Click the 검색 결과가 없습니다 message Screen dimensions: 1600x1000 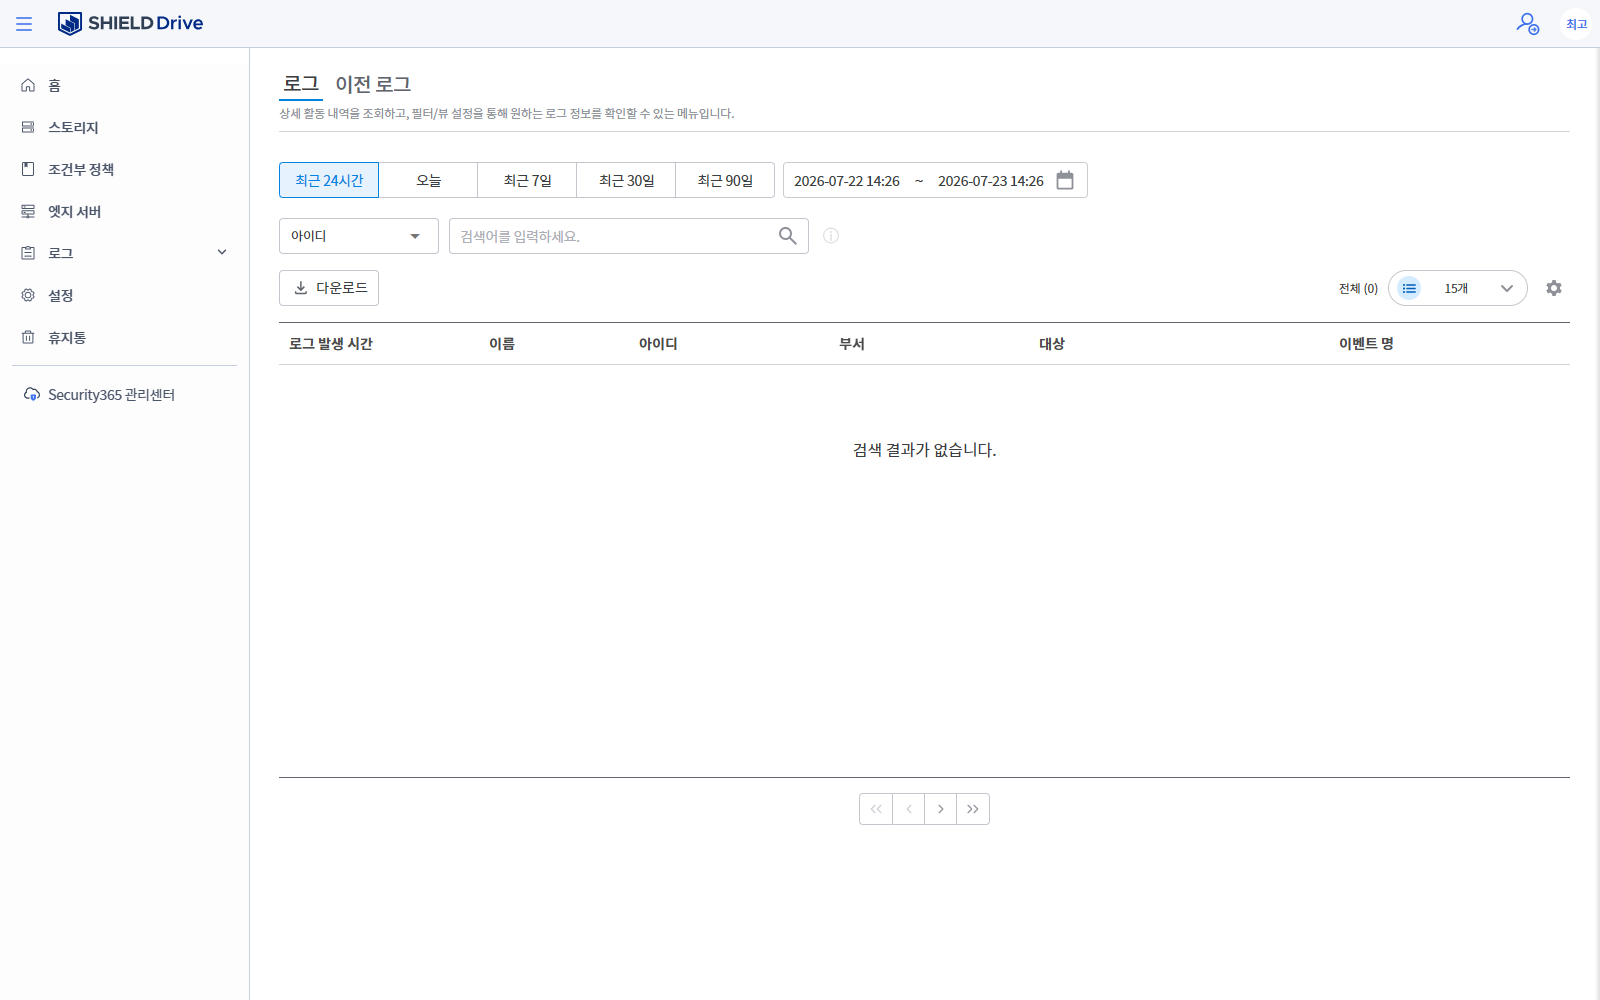click(x=924, y=450)
